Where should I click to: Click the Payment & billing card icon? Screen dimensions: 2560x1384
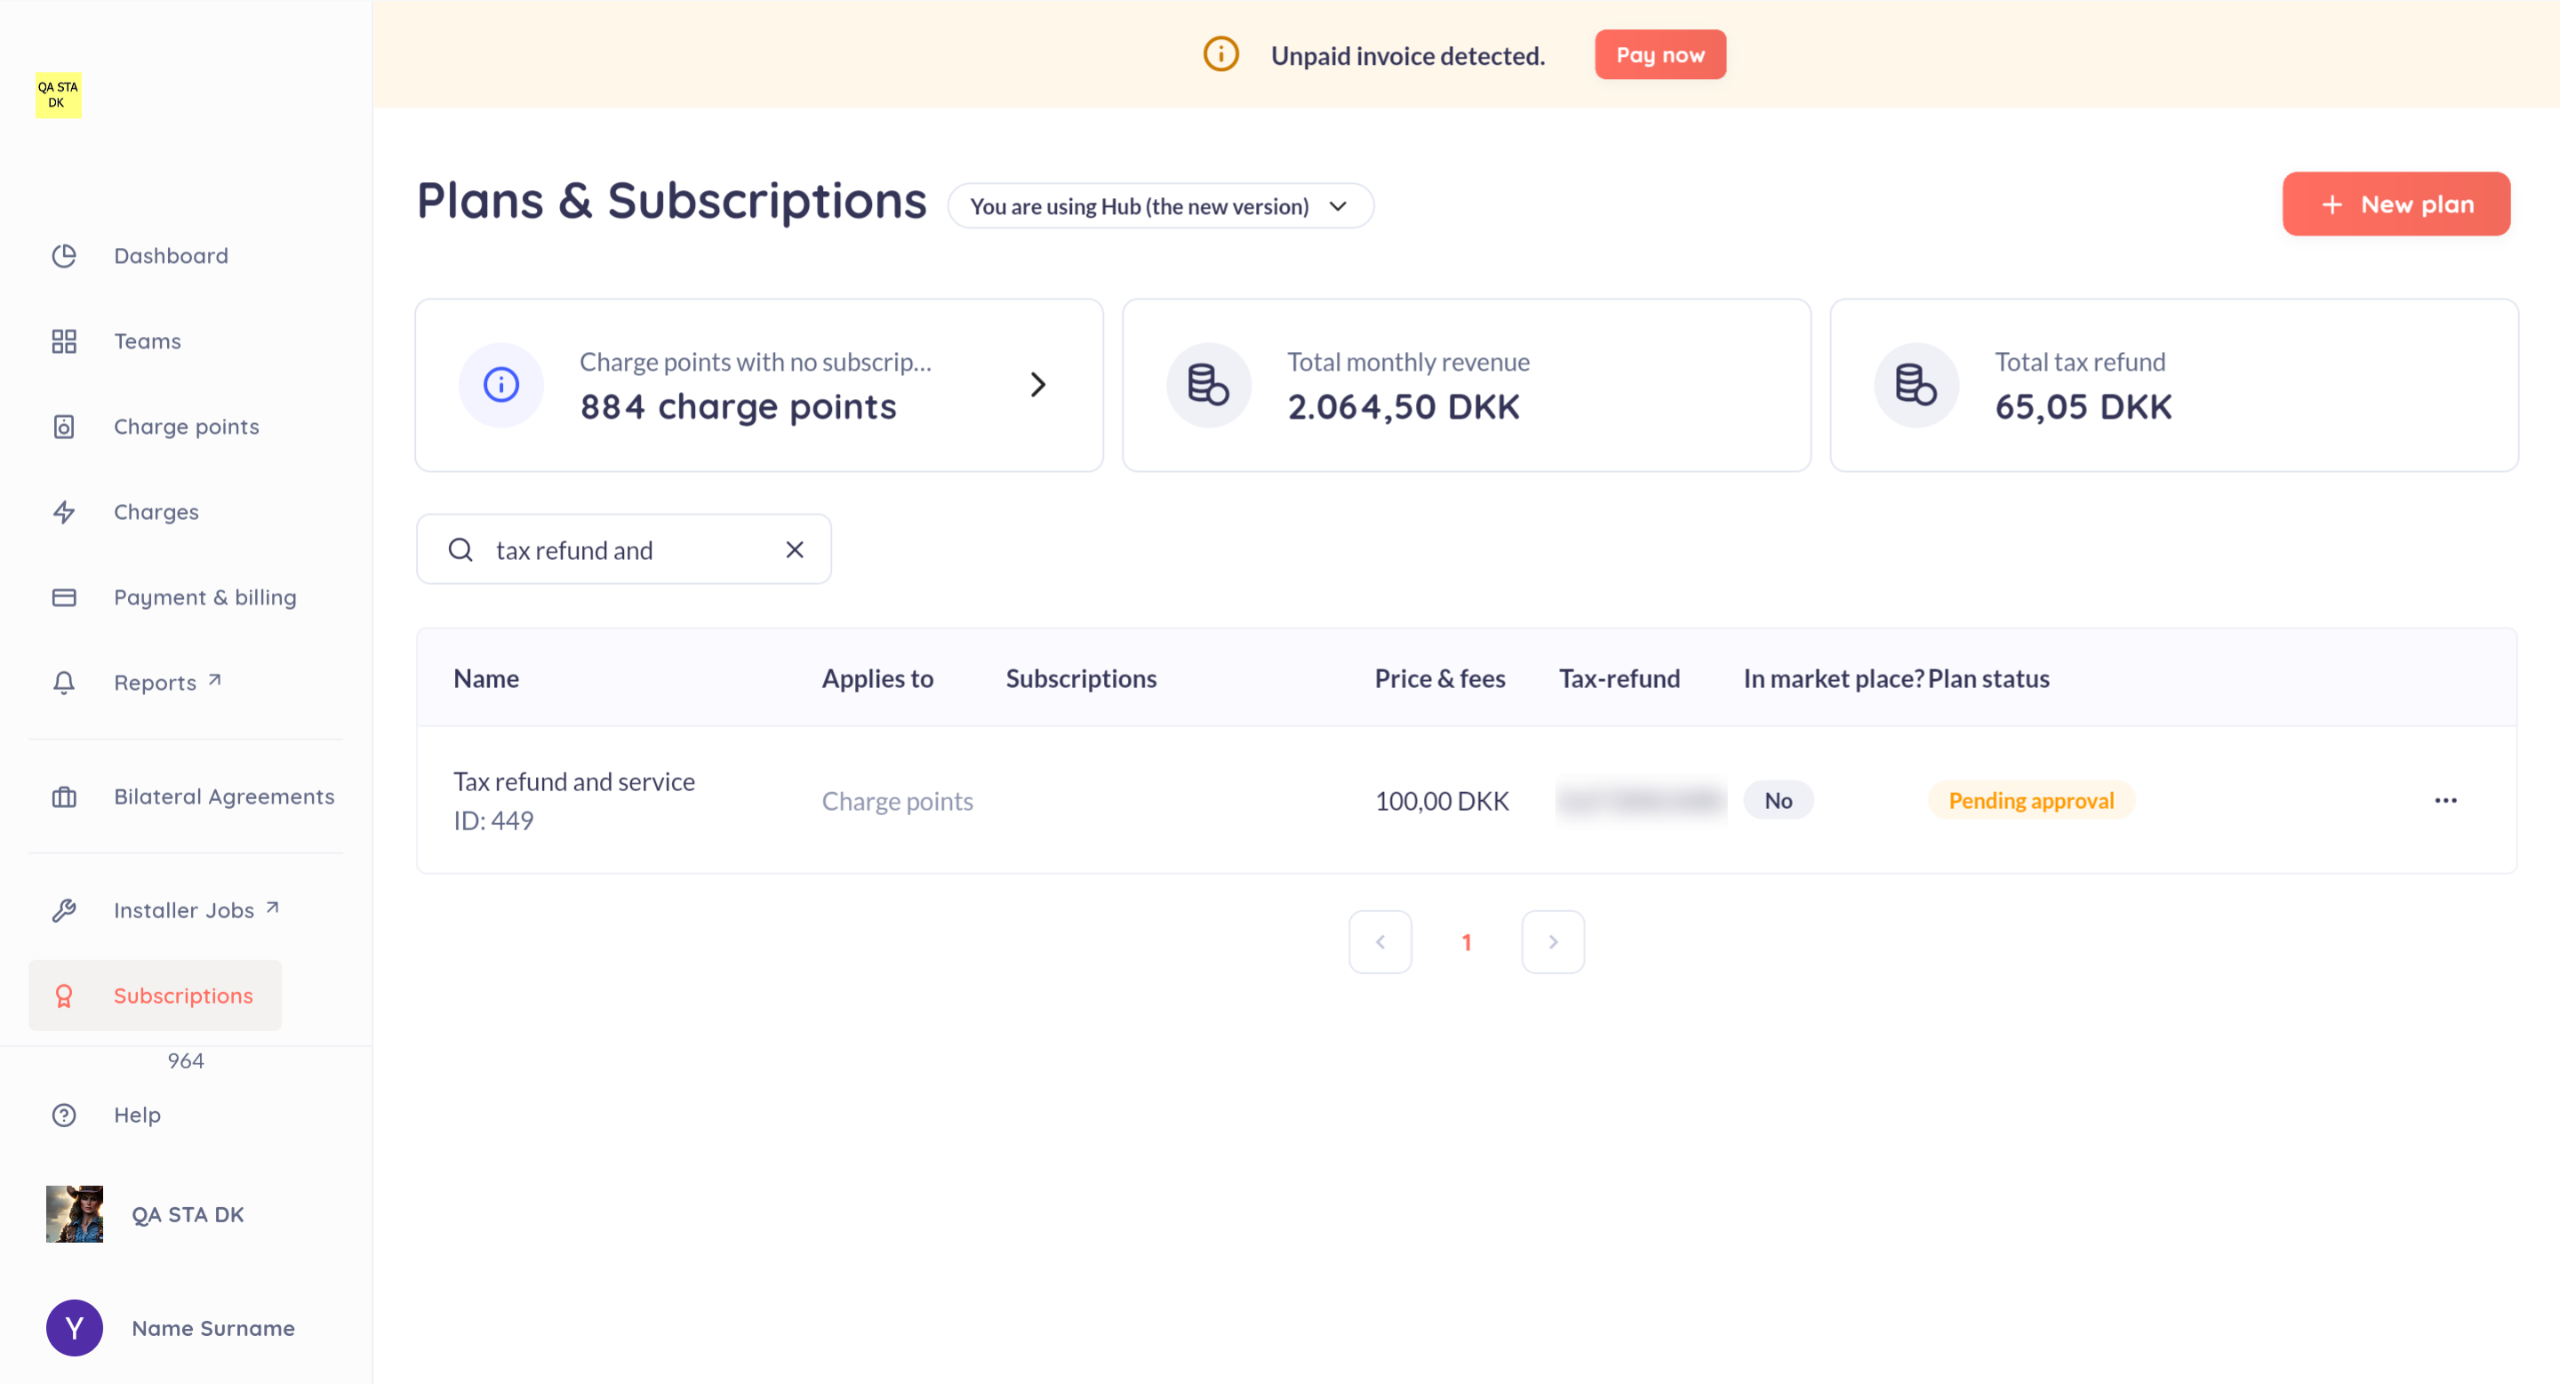click(x=64, y=597)
